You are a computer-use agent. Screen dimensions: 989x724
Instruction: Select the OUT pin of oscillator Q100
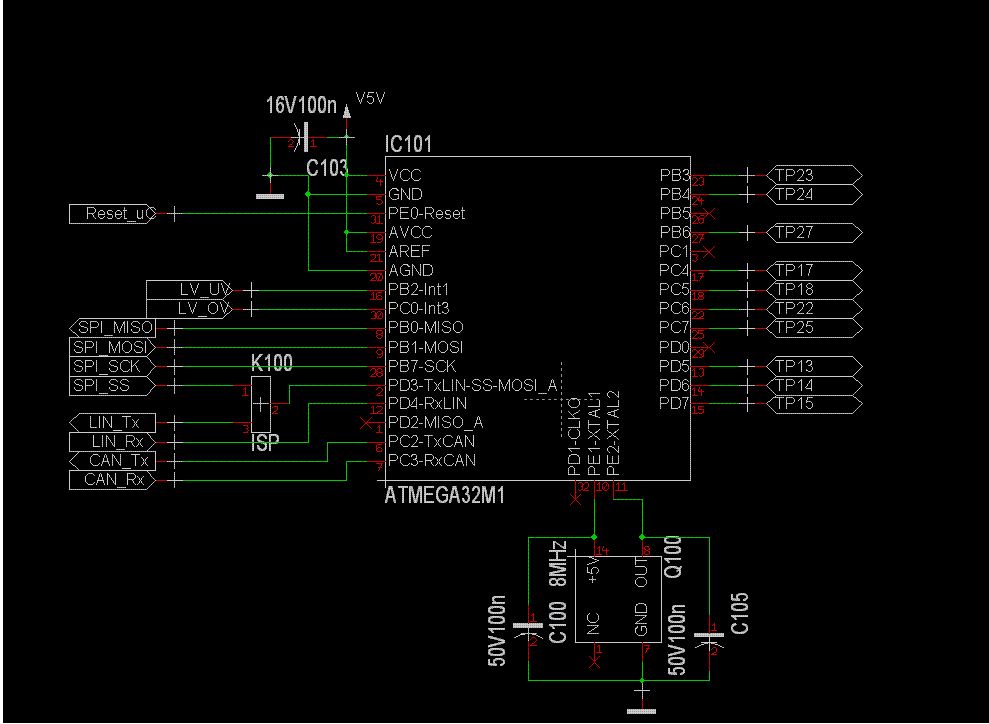tap(641, 573)
